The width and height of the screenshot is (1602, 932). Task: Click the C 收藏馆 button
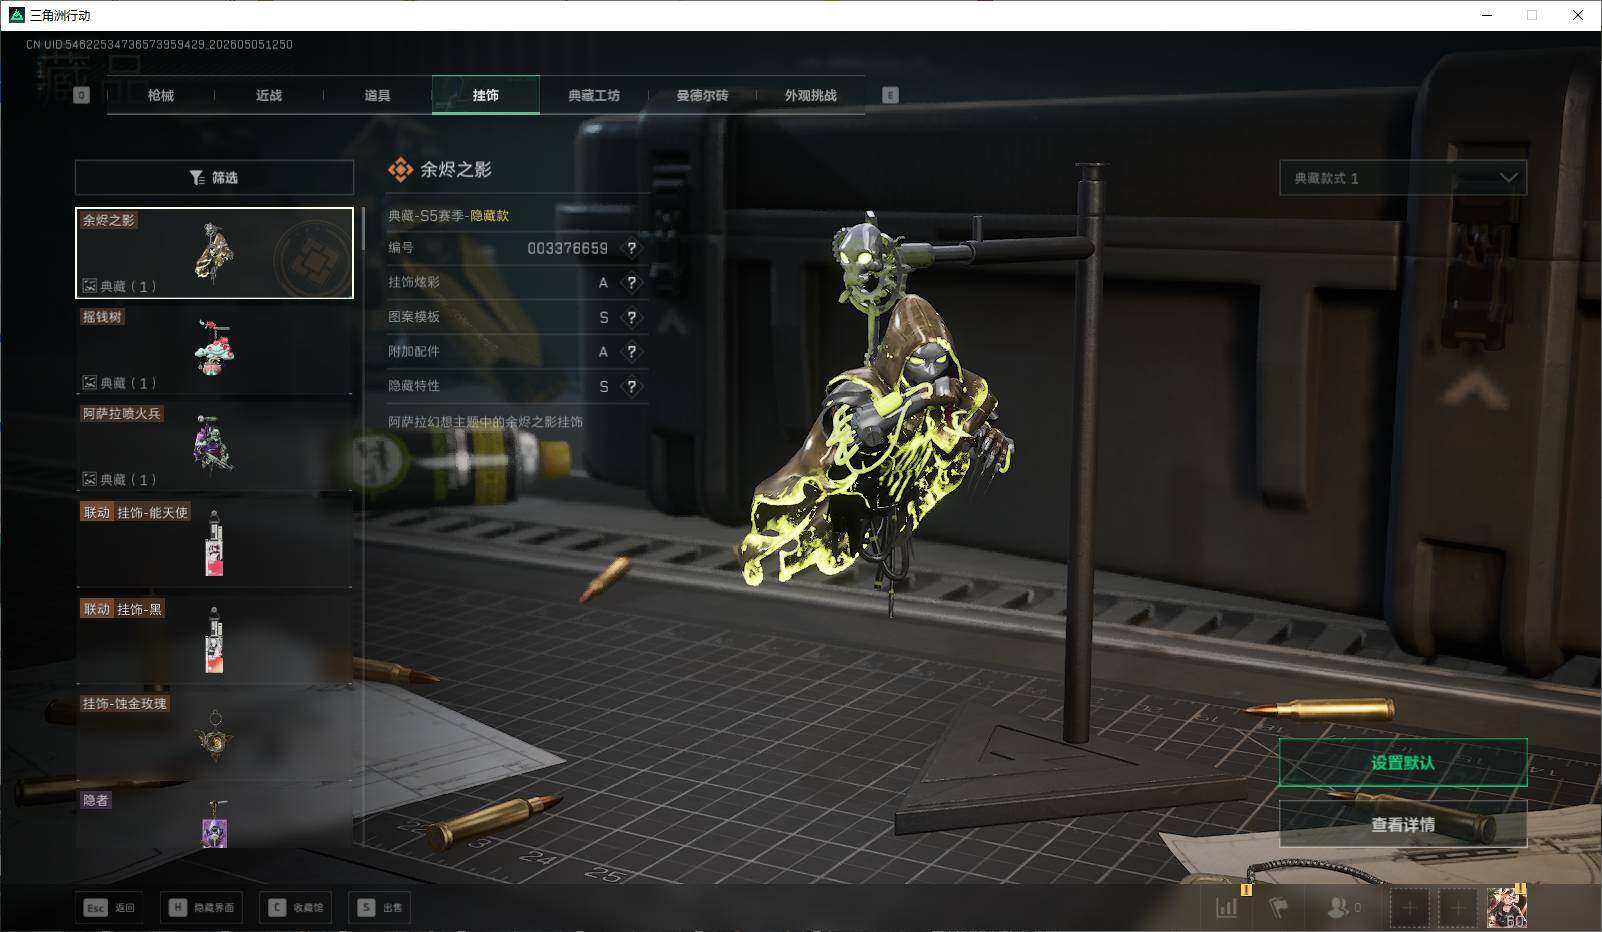(x=296, y=907)
